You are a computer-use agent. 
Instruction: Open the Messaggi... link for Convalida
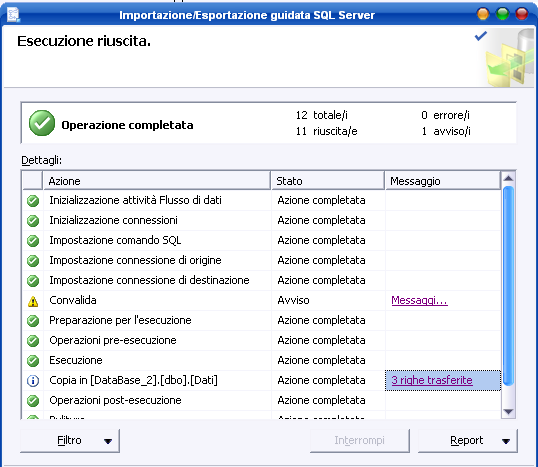[x=419, y=300]
